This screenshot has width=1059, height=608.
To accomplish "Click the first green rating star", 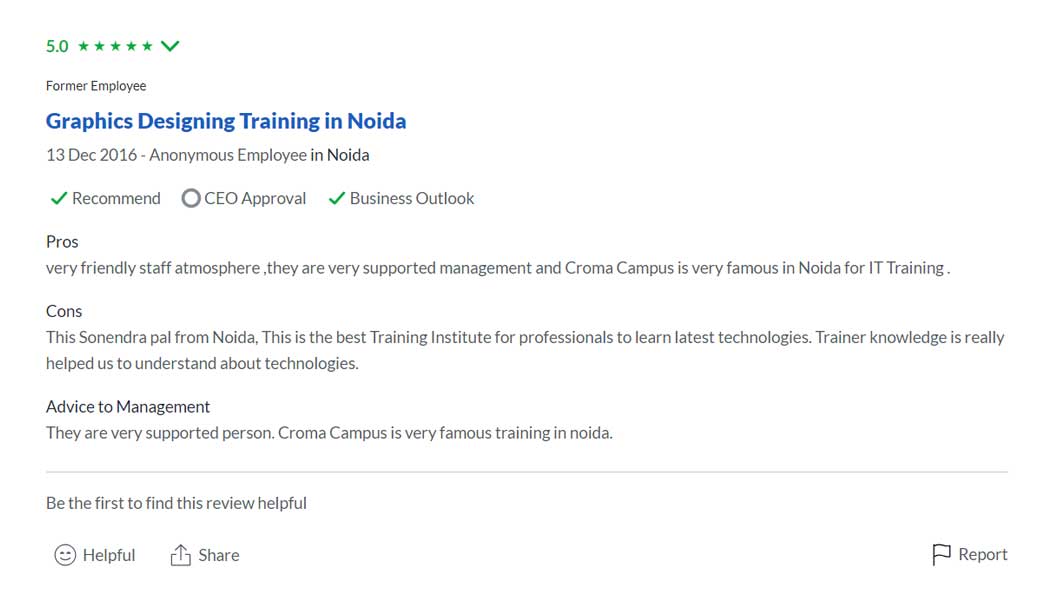I will (x=83, y=46).
